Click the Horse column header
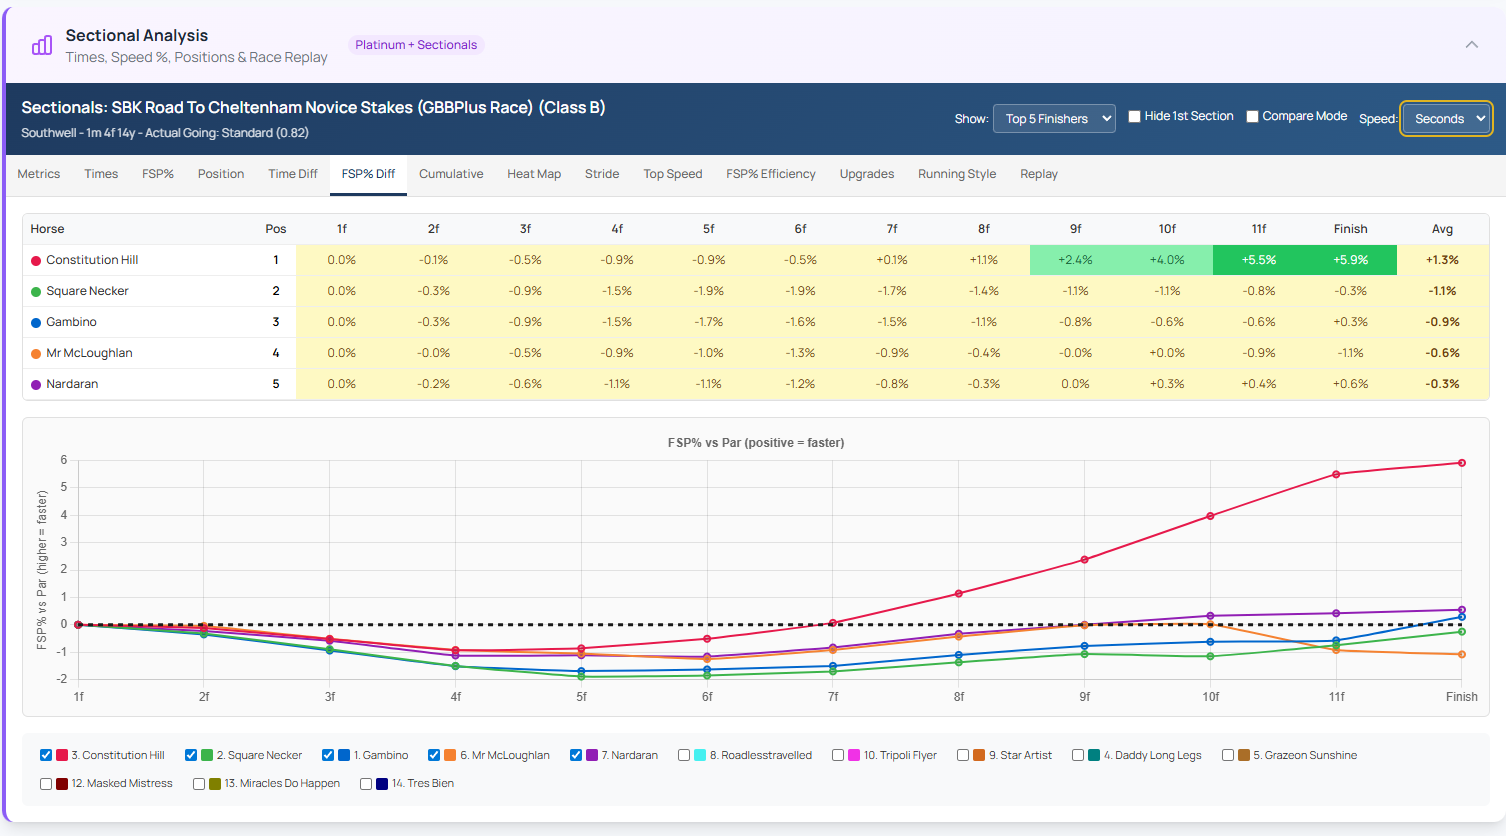Viewport: 1506px width, 836px height. click(x=47, y=229)
